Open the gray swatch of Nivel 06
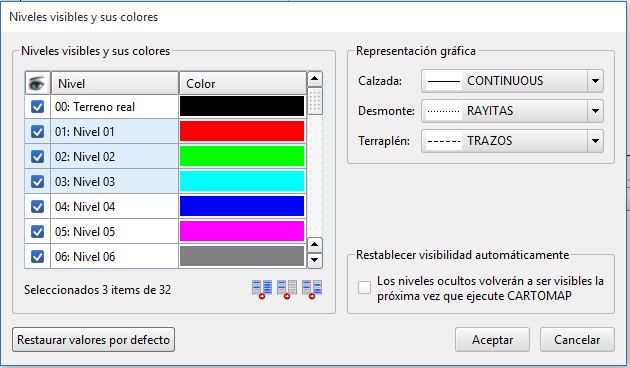The width and height of the screenshot is (630, 368). 242,256
